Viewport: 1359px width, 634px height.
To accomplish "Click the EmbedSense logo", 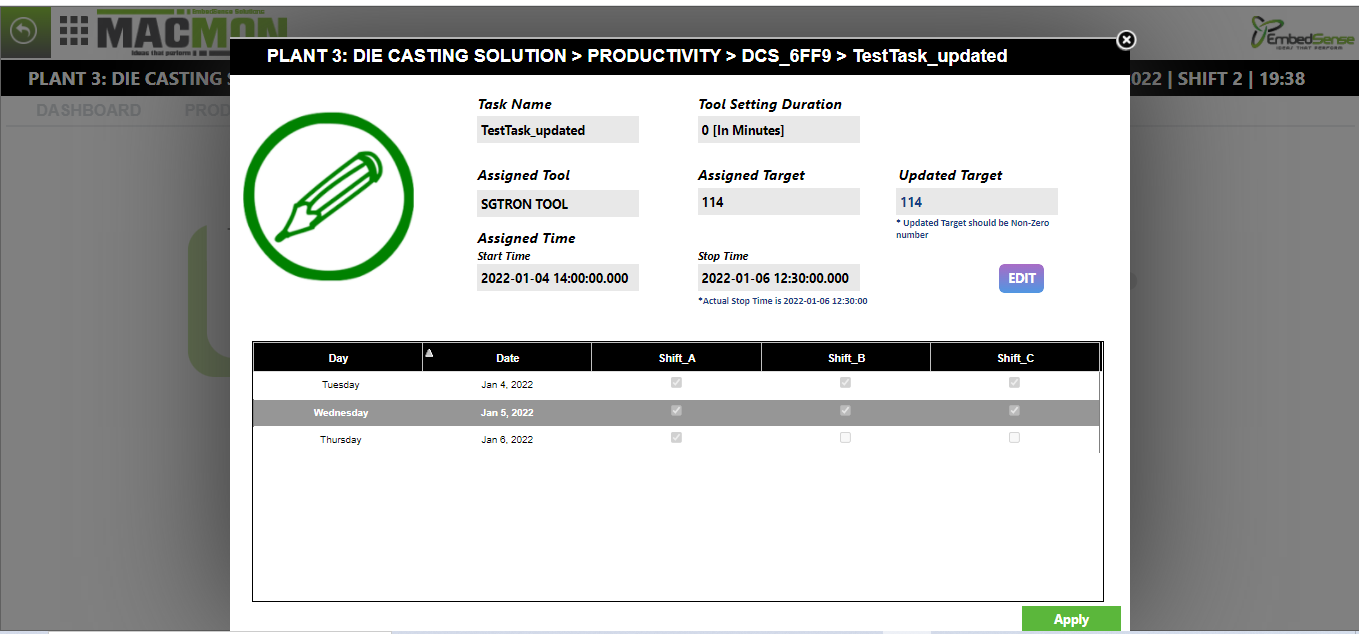I will pos(1302,33).
